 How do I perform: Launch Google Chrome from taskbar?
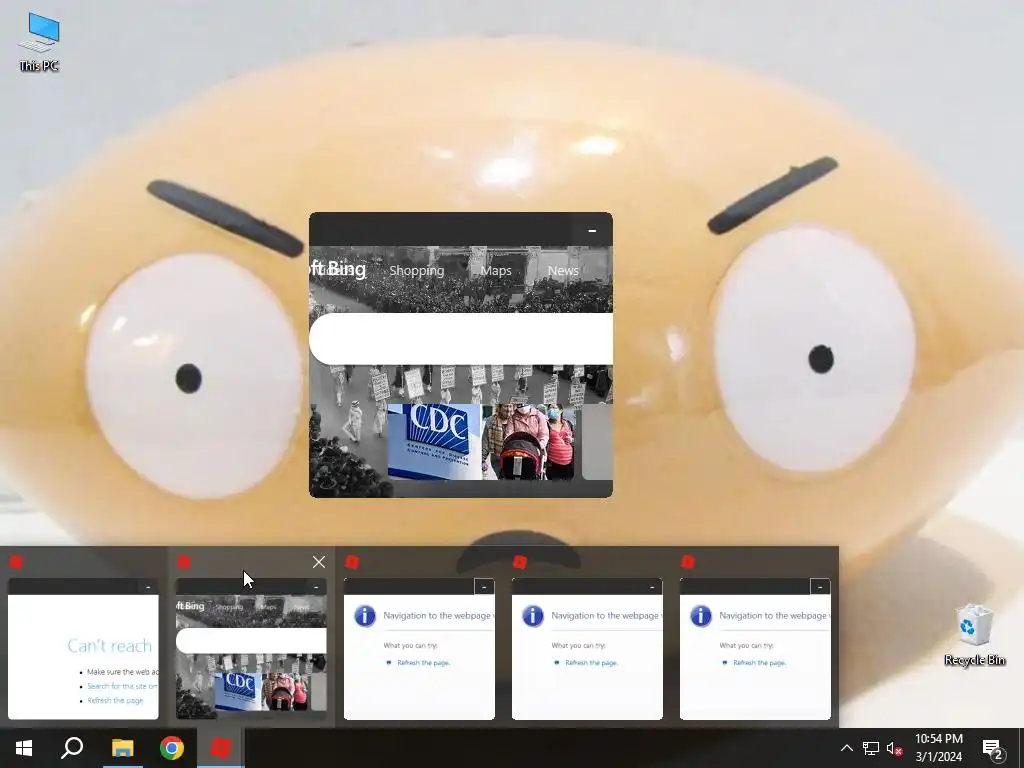pyautogui.click(x=172, y=748)
